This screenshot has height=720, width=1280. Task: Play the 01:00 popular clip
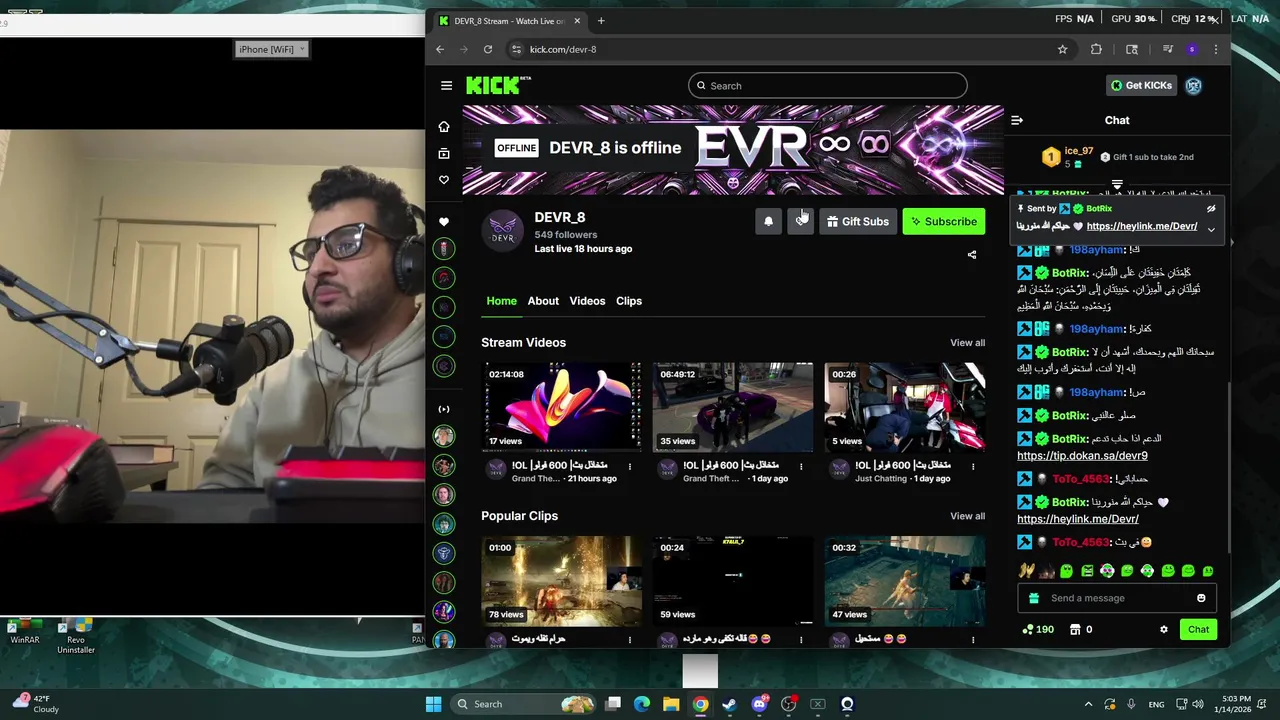click(x=561, y=581)
